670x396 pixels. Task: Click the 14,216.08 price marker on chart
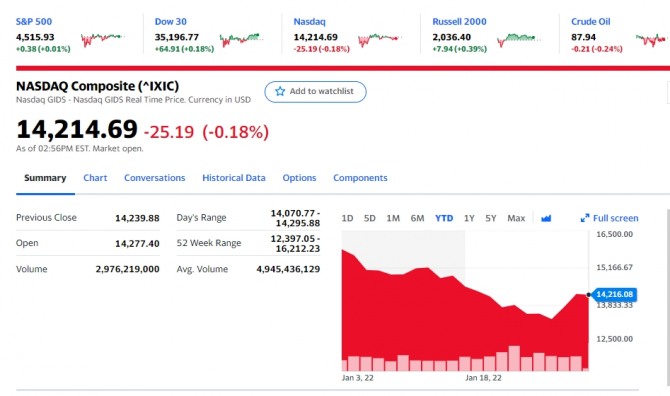click(x=614, y=294)
